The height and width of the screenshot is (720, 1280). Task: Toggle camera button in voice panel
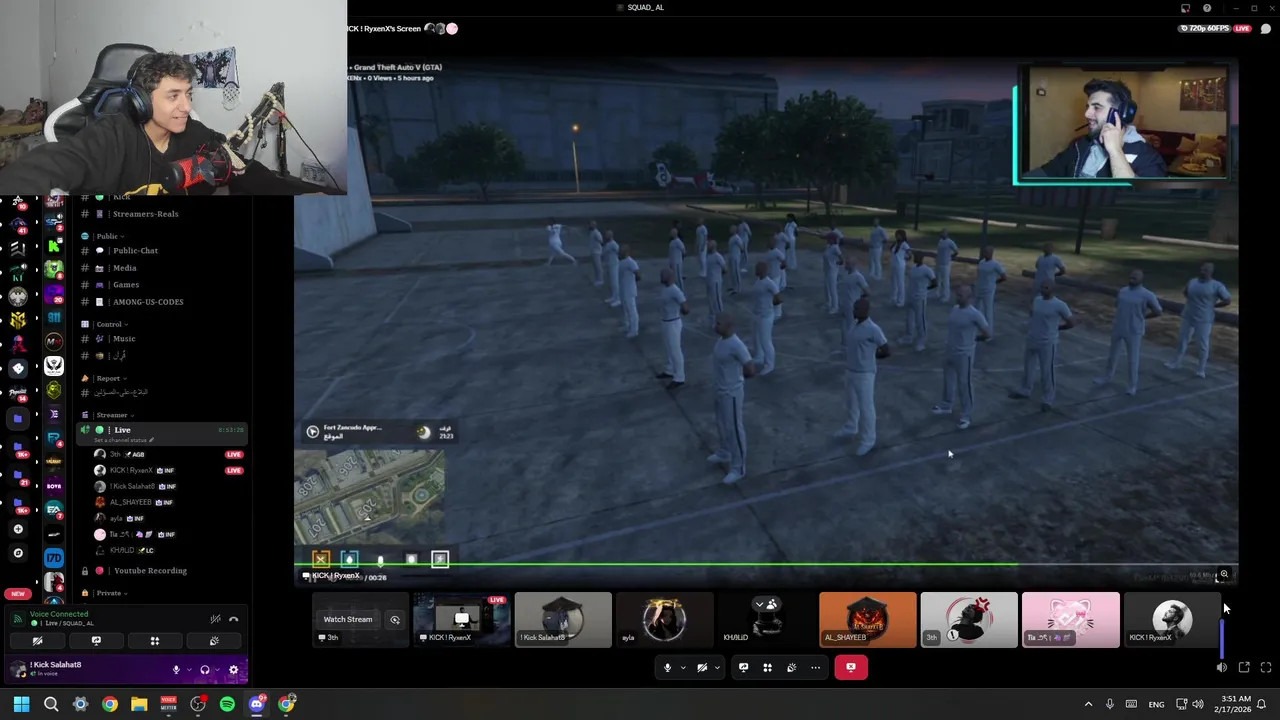37,641
